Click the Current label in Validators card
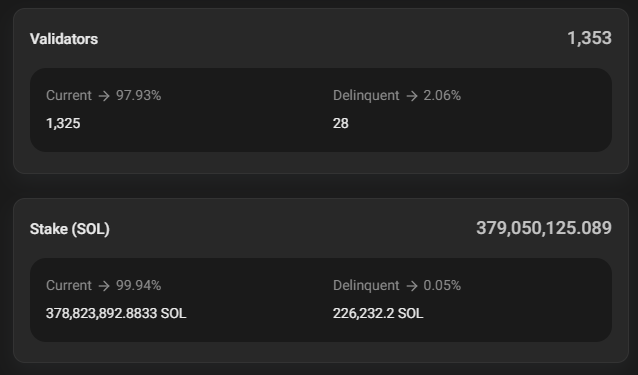The width and height of the screenshot is (638, 375). click(x=69, y=96)
